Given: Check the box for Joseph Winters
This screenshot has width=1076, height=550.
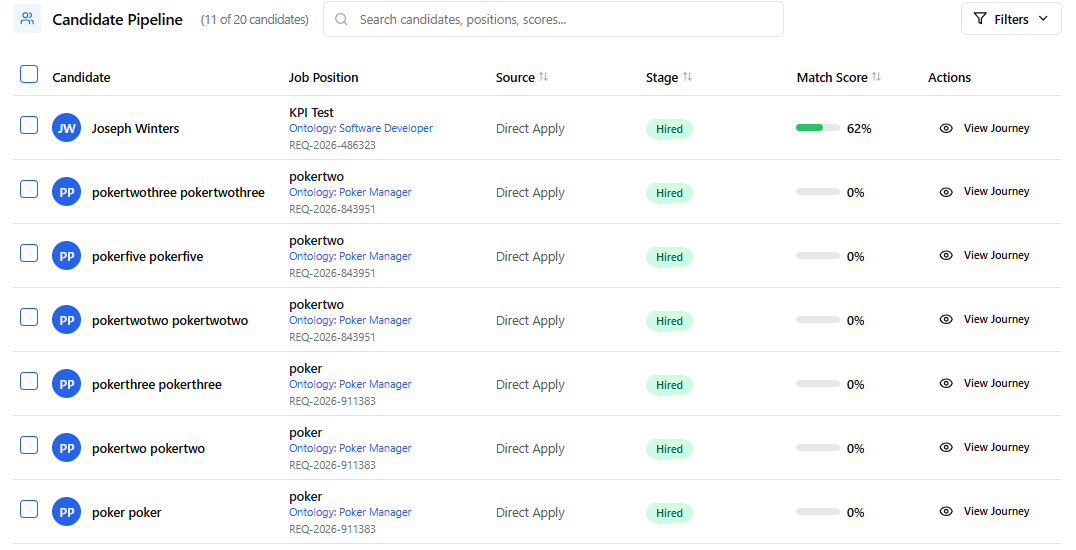Looking at the screenshot, I should coord(29,125).
